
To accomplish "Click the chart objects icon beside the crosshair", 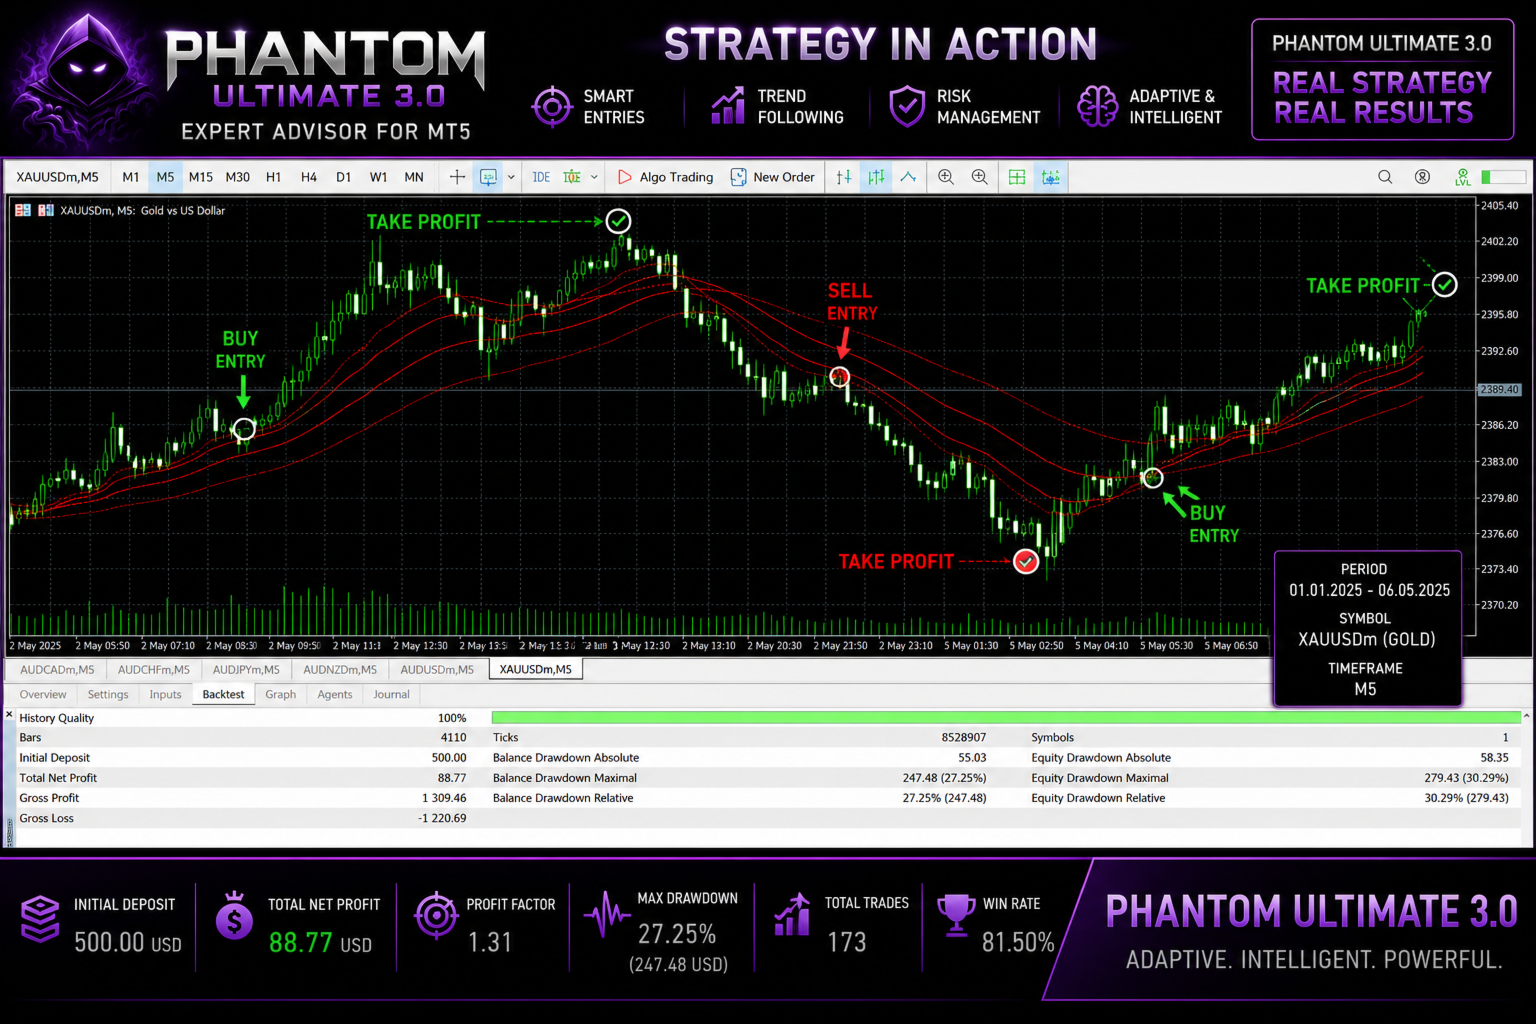I will pyautogui.click(x=488, y=177).
